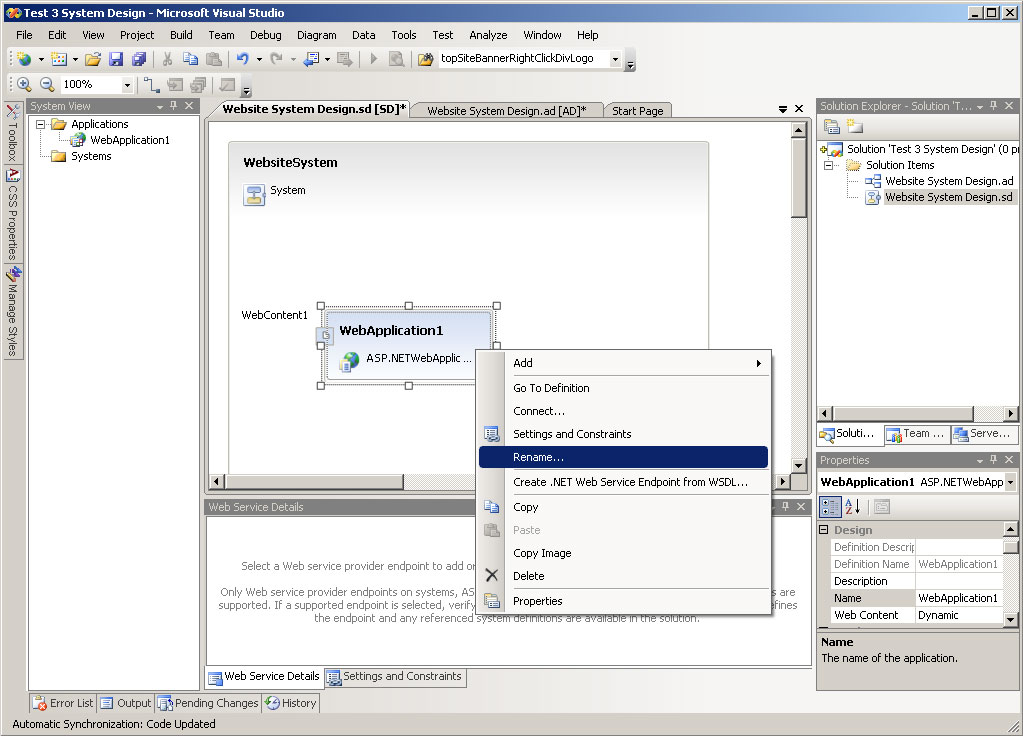Open the Pending Changes tab
The width and height of the screenshot is (1023, 736).
tap(209, 703)
